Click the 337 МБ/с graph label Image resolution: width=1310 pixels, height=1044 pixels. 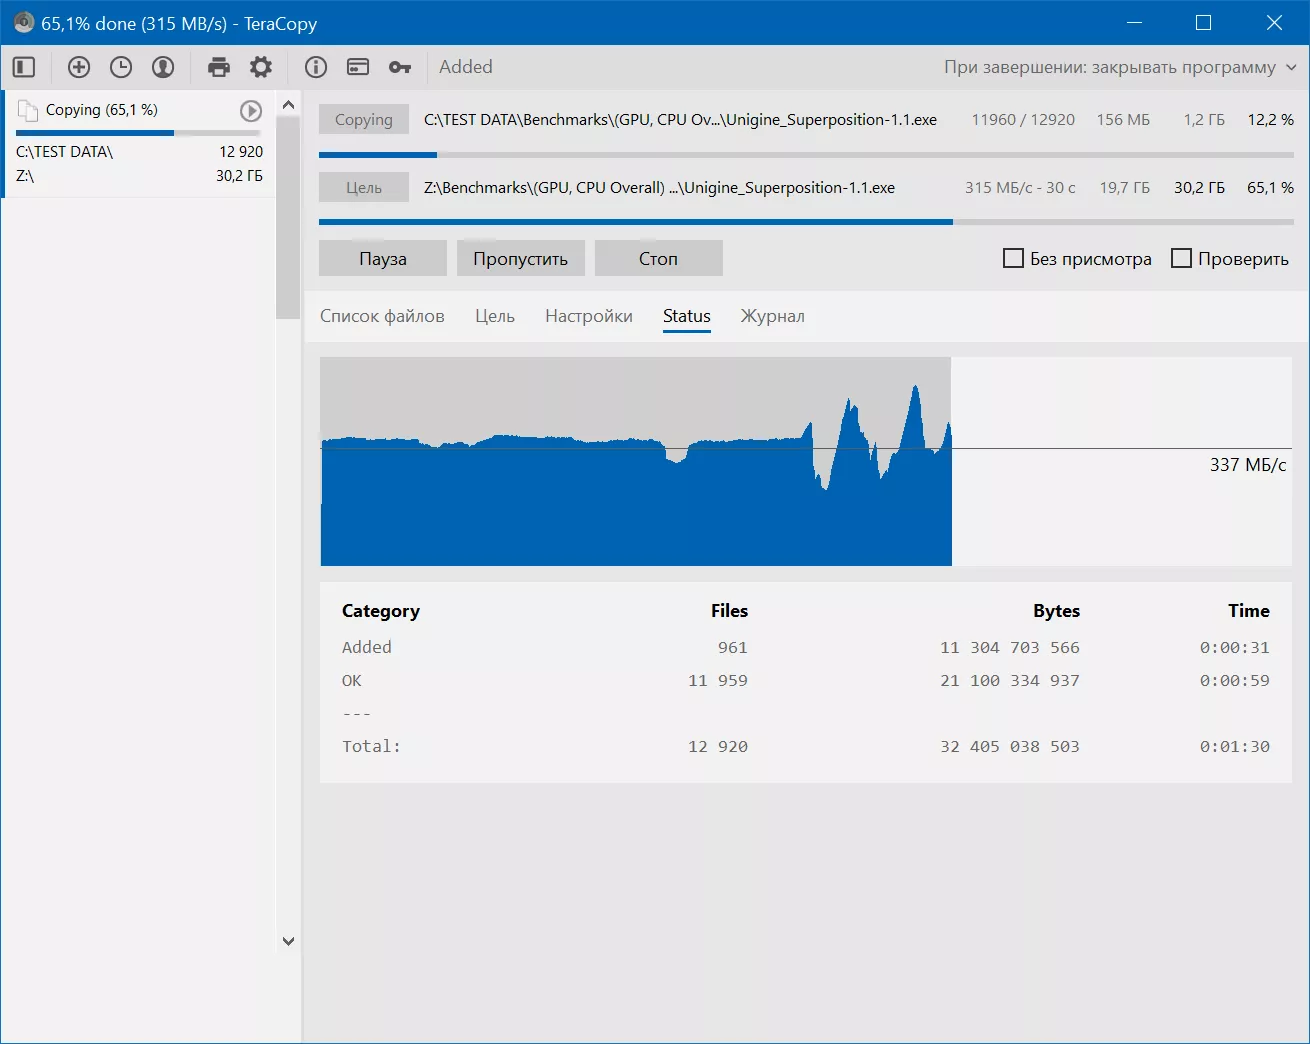coord(1248,465)
